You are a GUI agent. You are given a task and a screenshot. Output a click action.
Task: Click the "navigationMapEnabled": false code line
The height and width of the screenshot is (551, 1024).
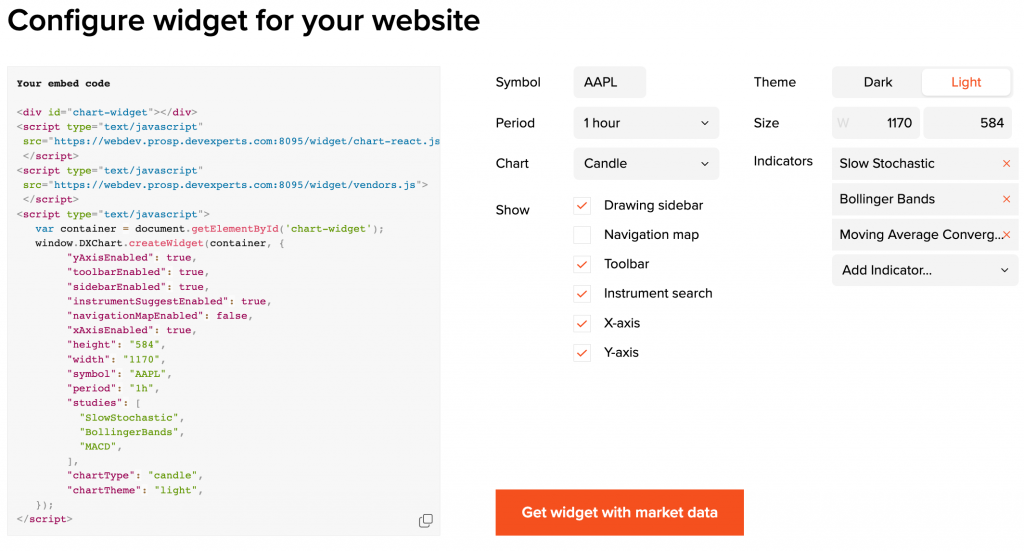[160, 316]
